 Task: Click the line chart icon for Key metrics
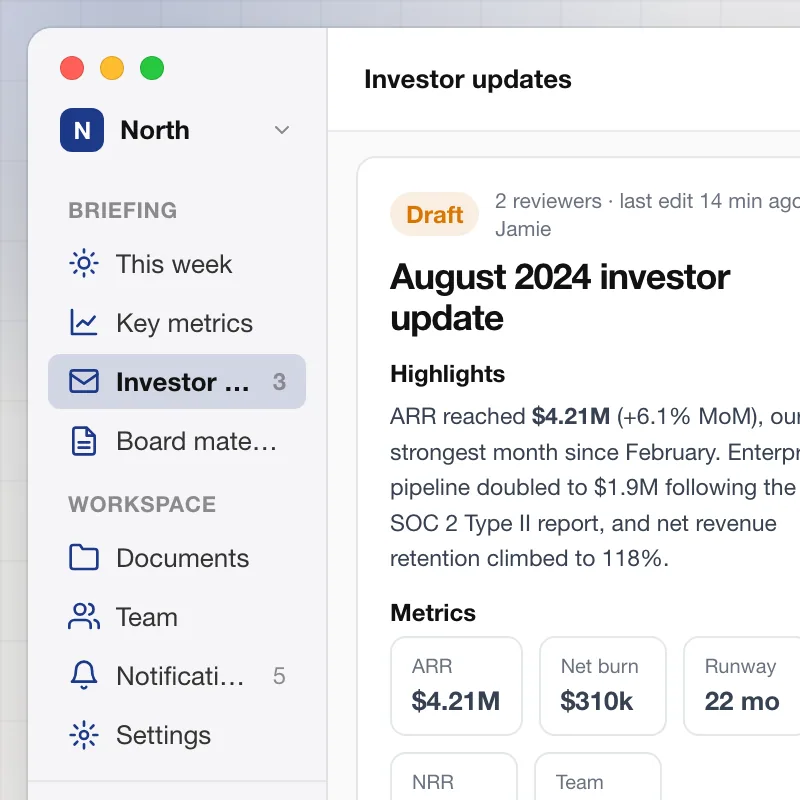tap(84, 322)
